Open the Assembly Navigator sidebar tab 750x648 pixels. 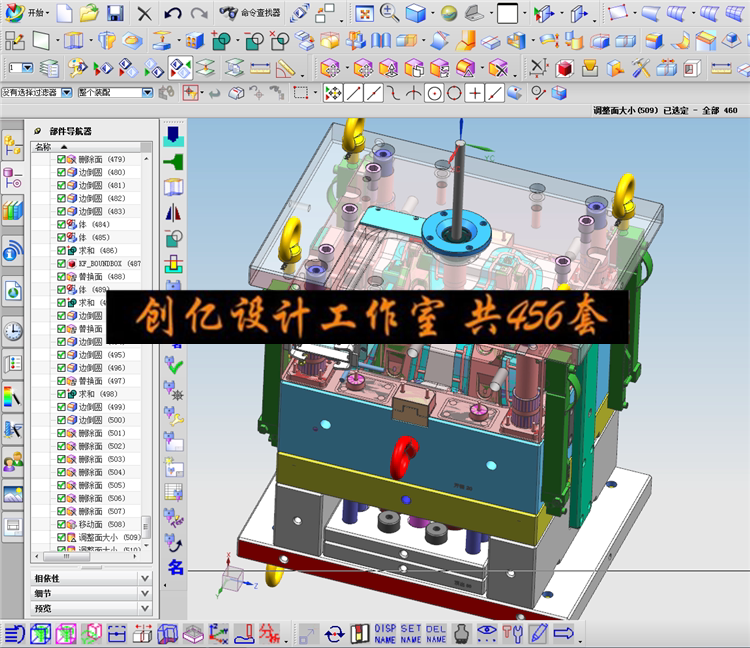[12, 145]
